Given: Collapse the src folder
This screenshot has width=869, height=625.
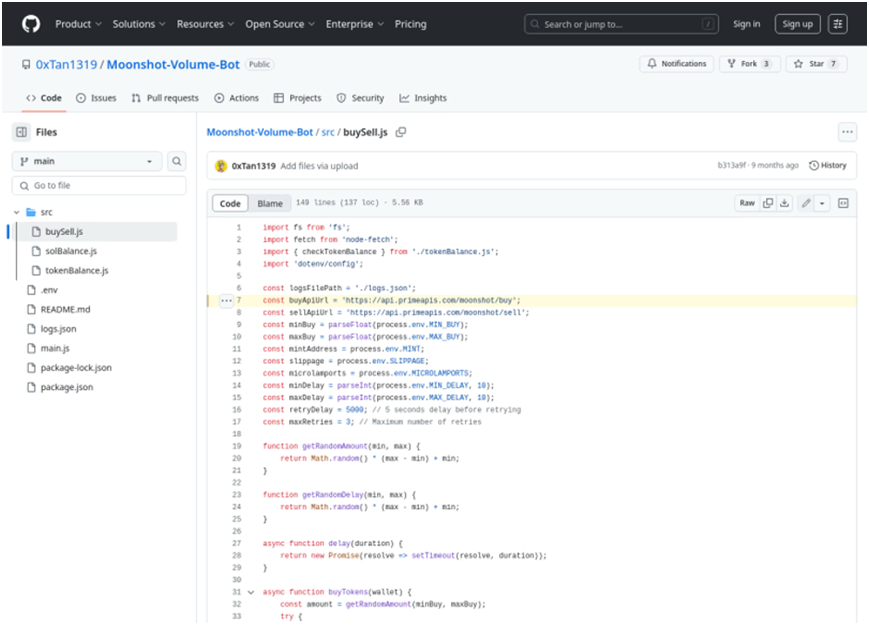Looking at the screenshot, I should 17,212.
